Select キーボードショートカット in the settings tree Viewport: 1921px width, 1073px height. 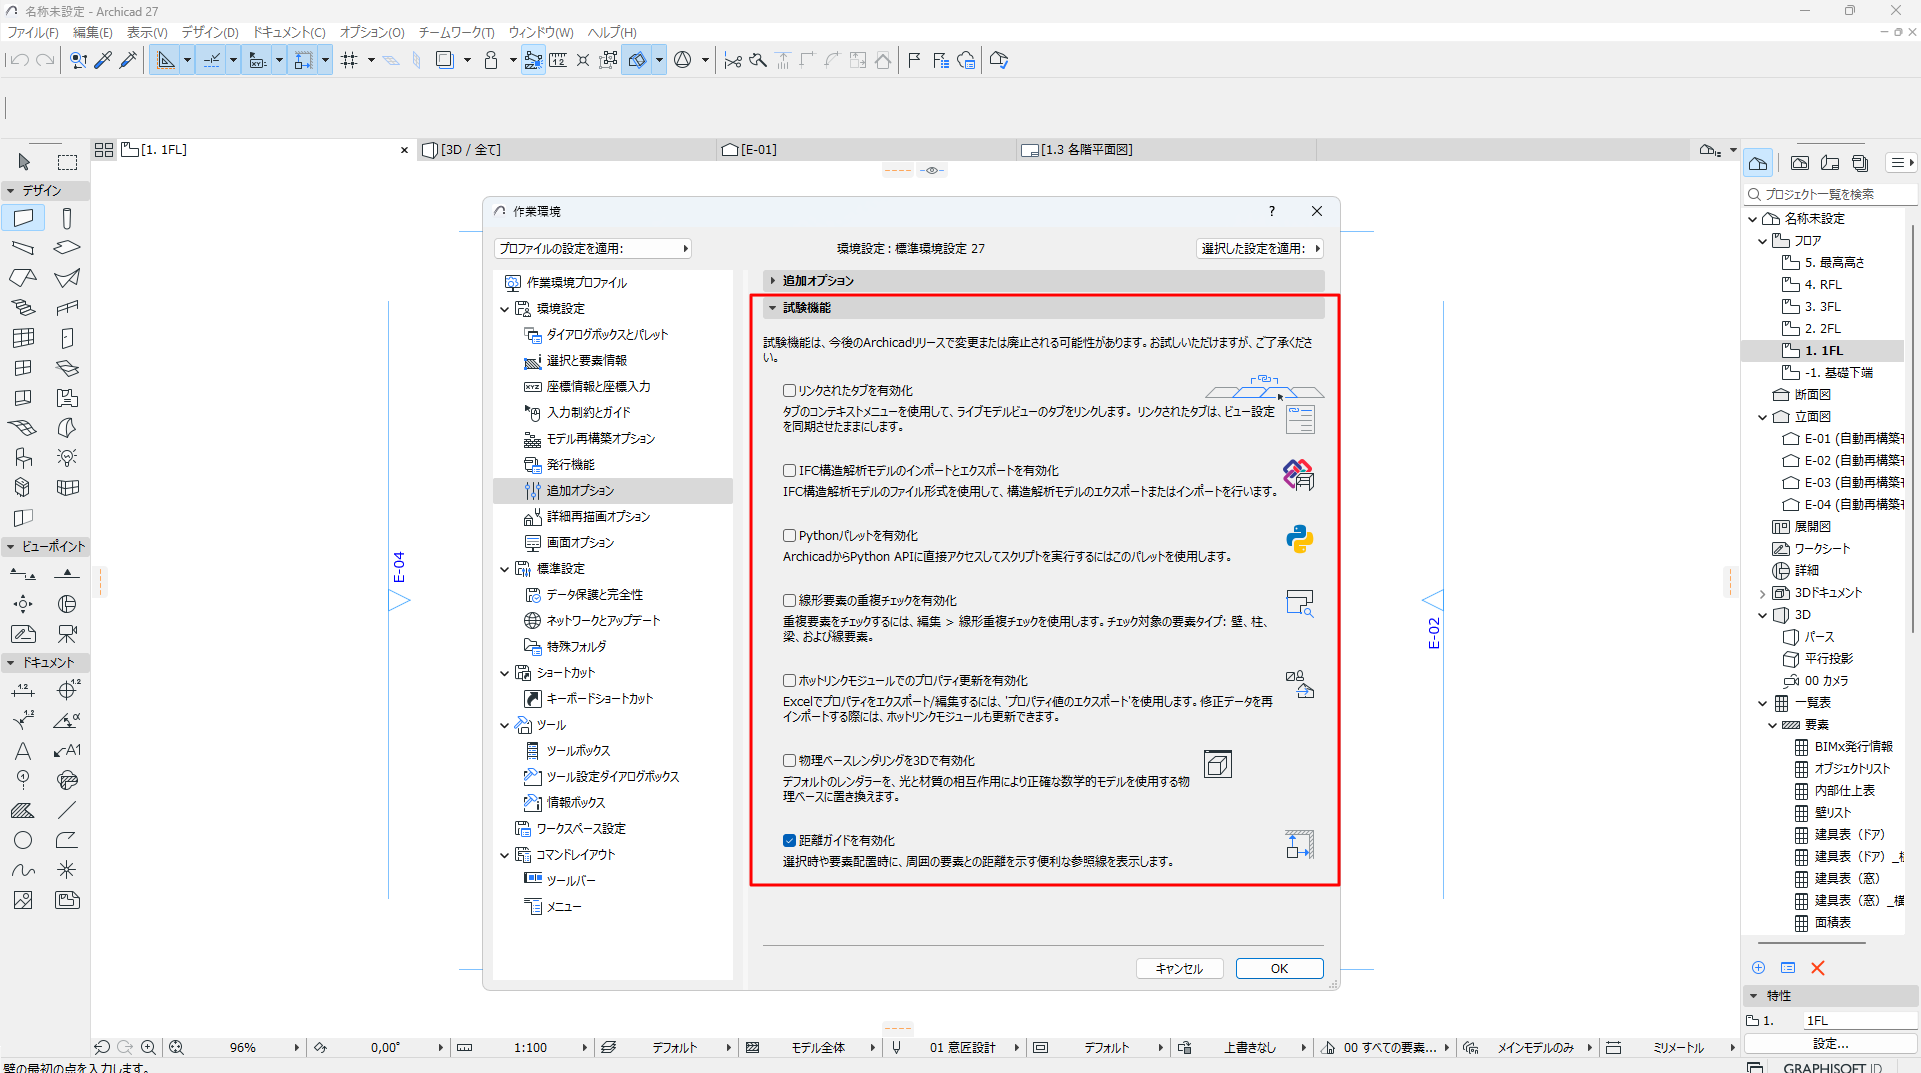coord(599,699)
